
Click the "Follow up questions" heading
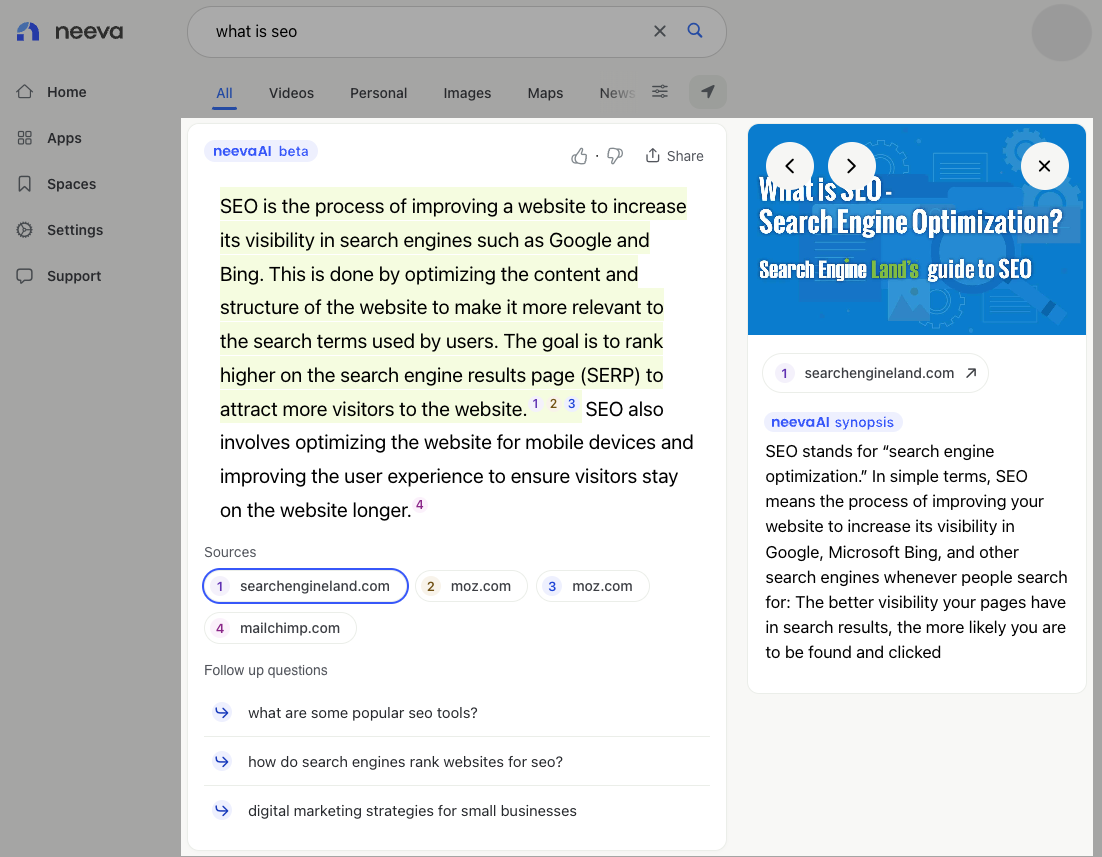coord(266,670)
